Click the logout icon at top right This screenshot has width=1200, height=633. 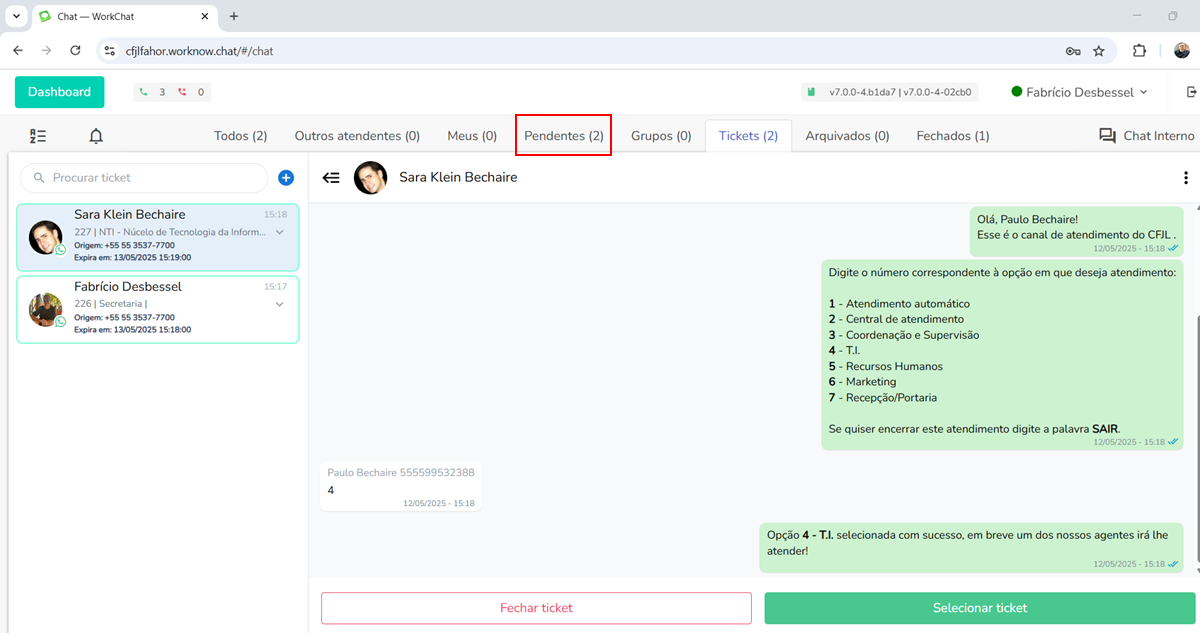(1190, 92)
